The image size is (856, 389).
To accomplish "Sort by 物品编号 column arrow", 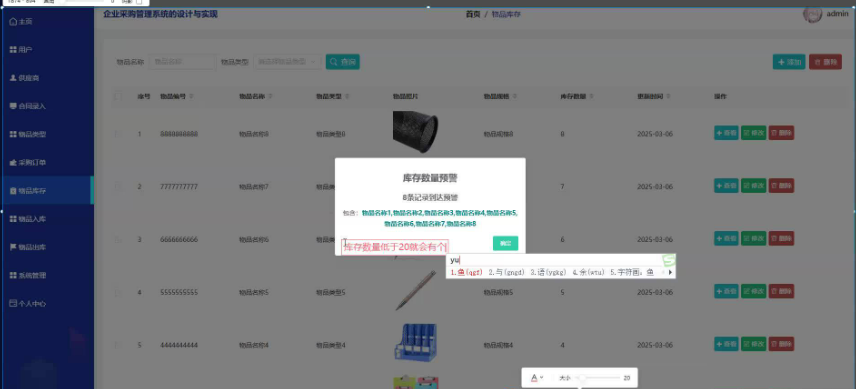I will click(x=192, y=97).
